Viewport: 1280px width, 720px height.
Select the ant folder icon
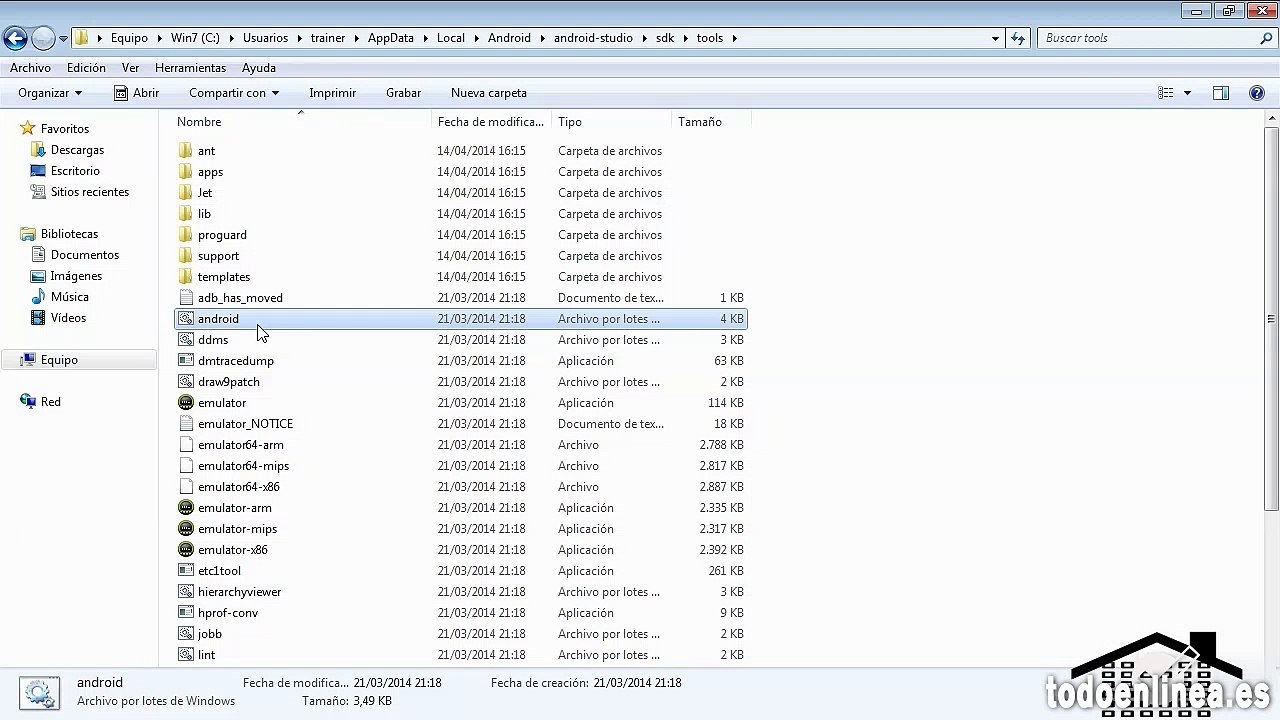tap(185, 151)
